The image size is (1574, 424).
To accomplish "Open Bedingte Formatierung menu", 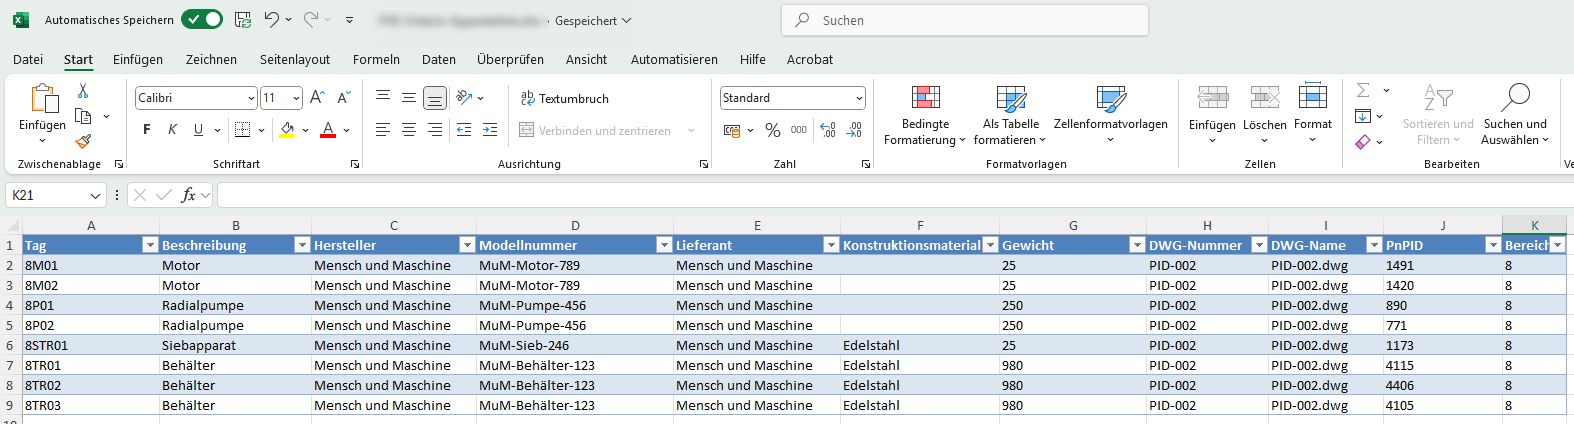I will coord(925,116).
